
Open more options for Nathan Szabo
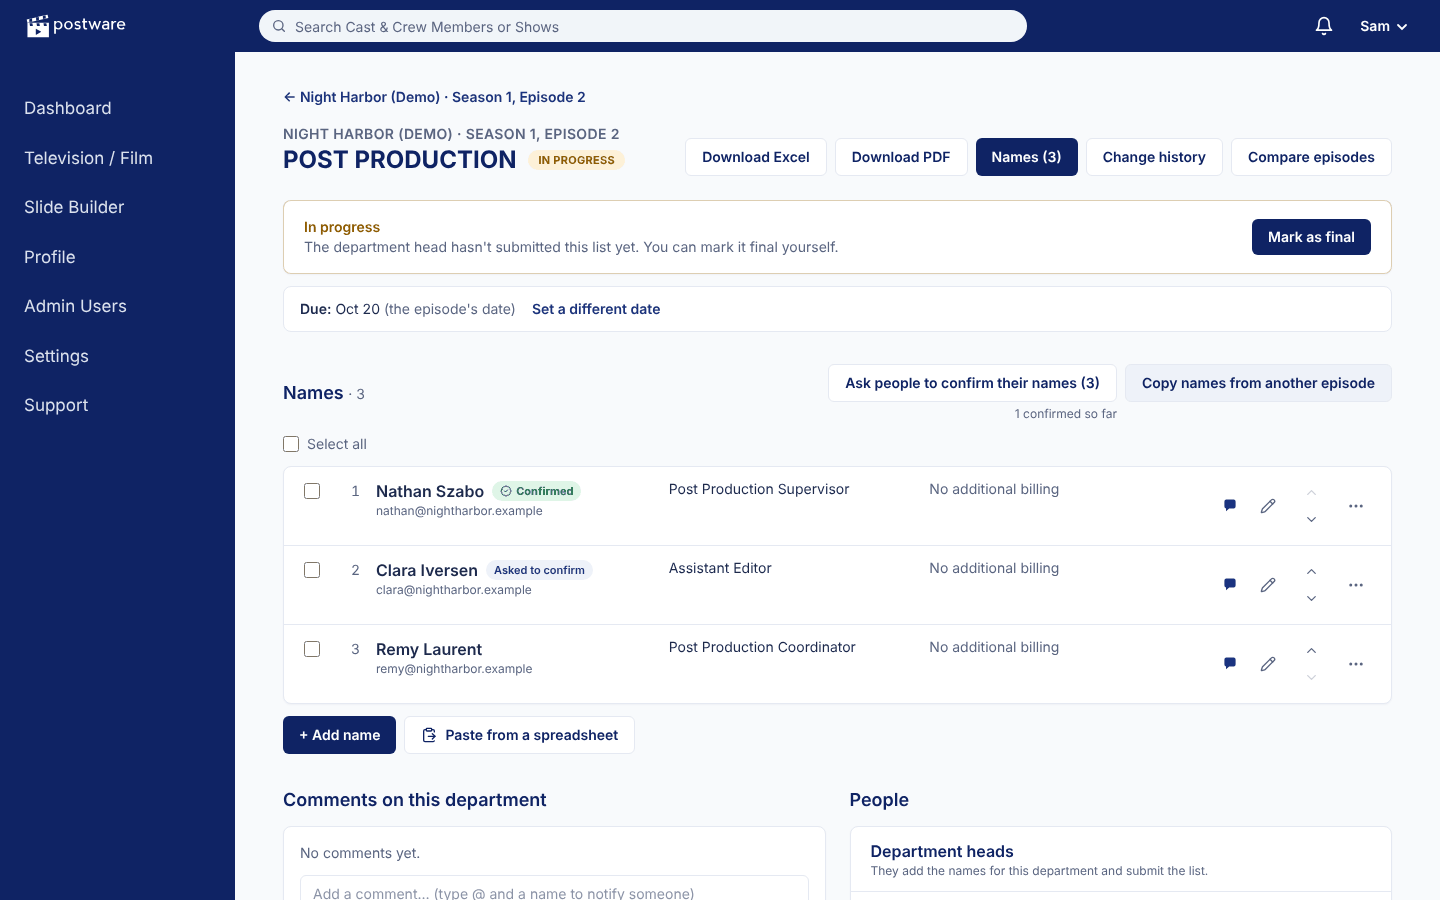click(x=1356, y=506)
